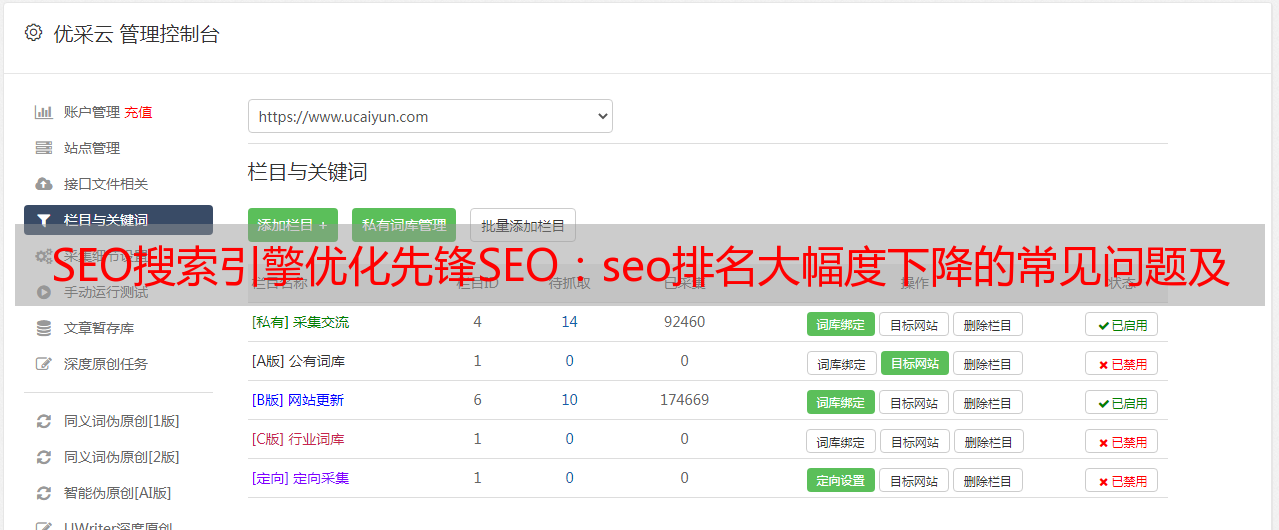Click 删除栏目 for the 采集交流 row
Viewport: 1279px width, 530px height.
click(988, 324)
